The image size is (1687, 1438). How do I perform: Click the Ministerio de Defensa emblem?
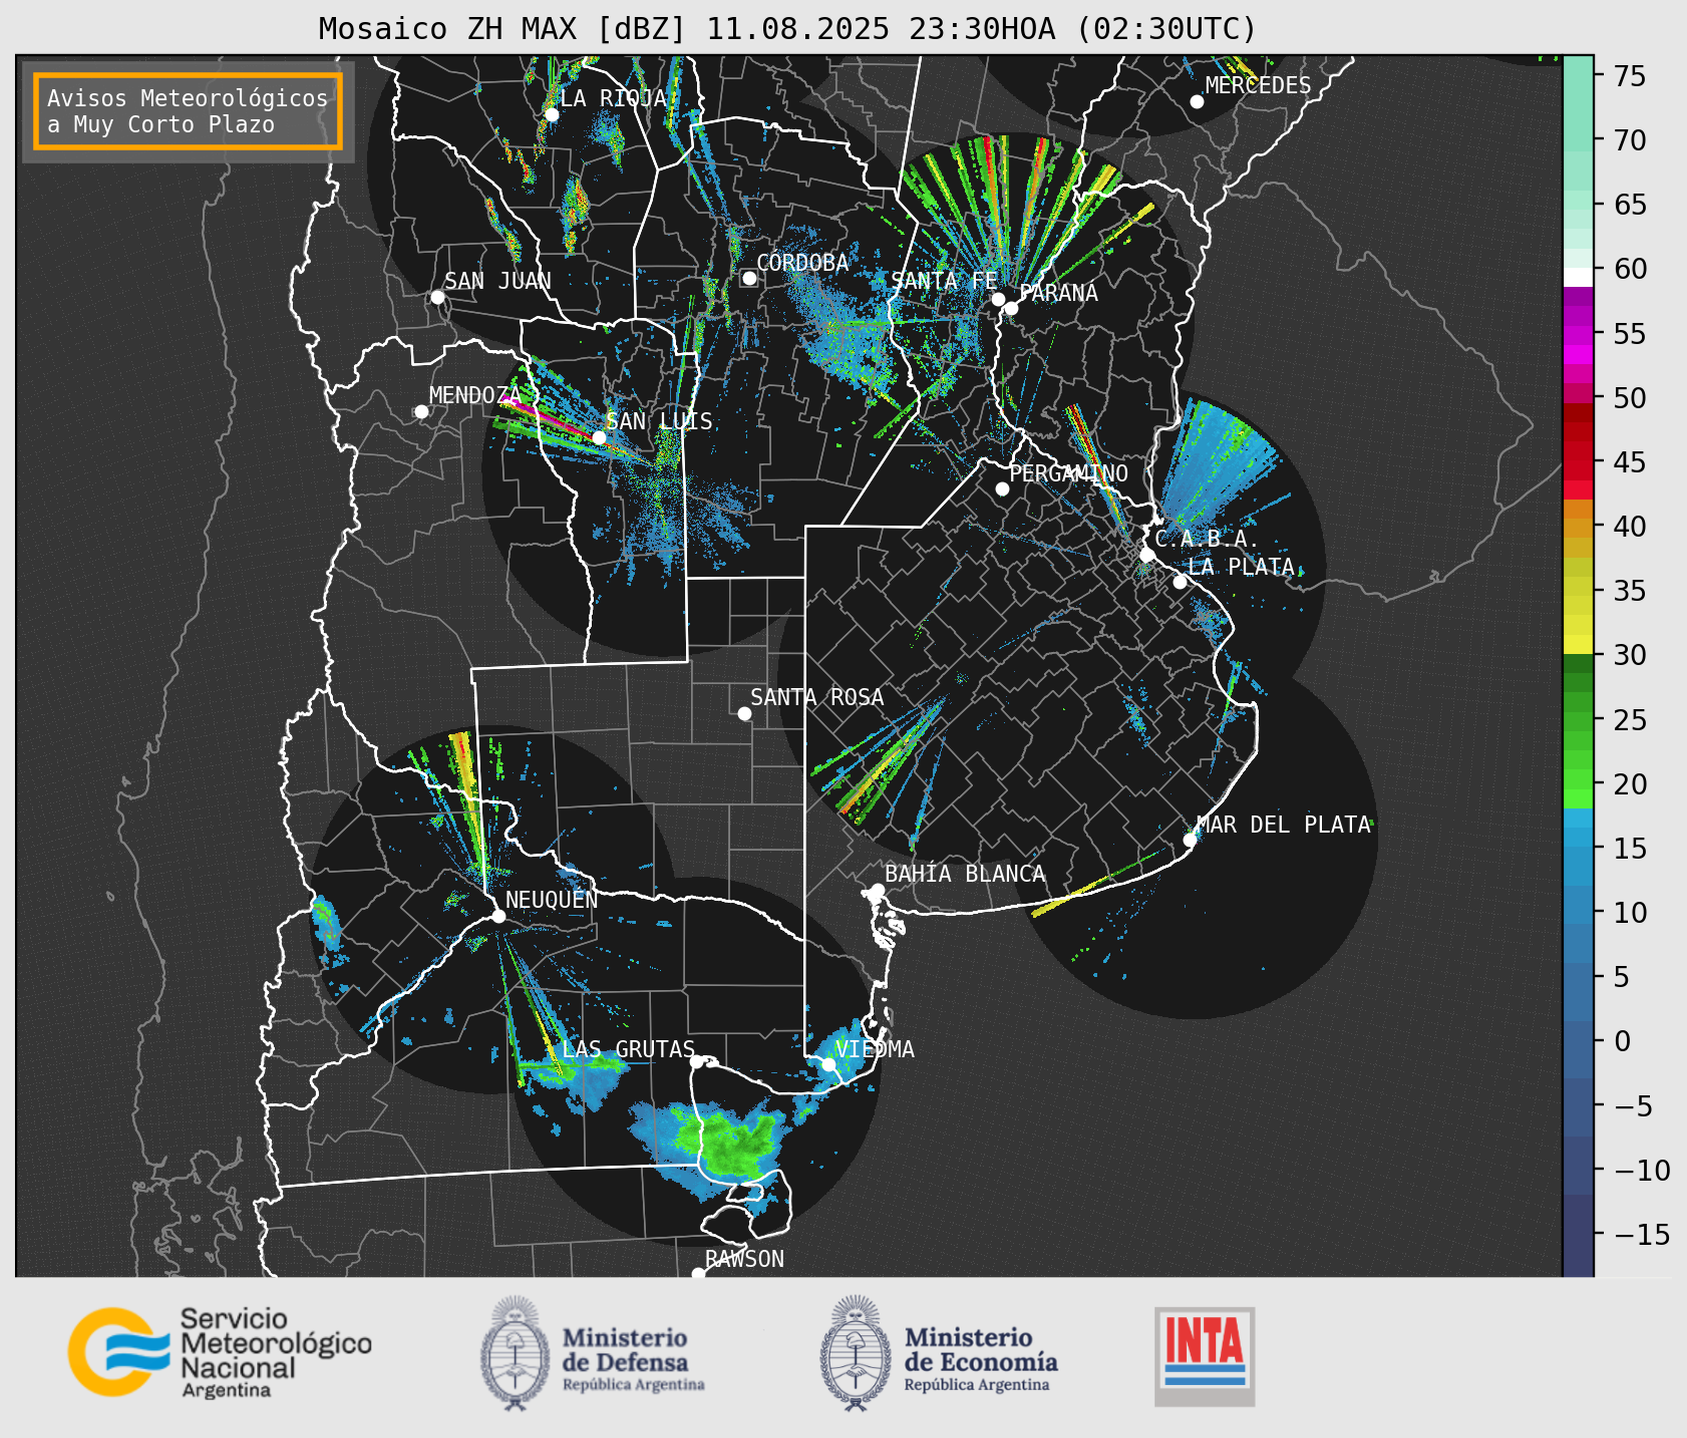click(x=514, y=1352)
